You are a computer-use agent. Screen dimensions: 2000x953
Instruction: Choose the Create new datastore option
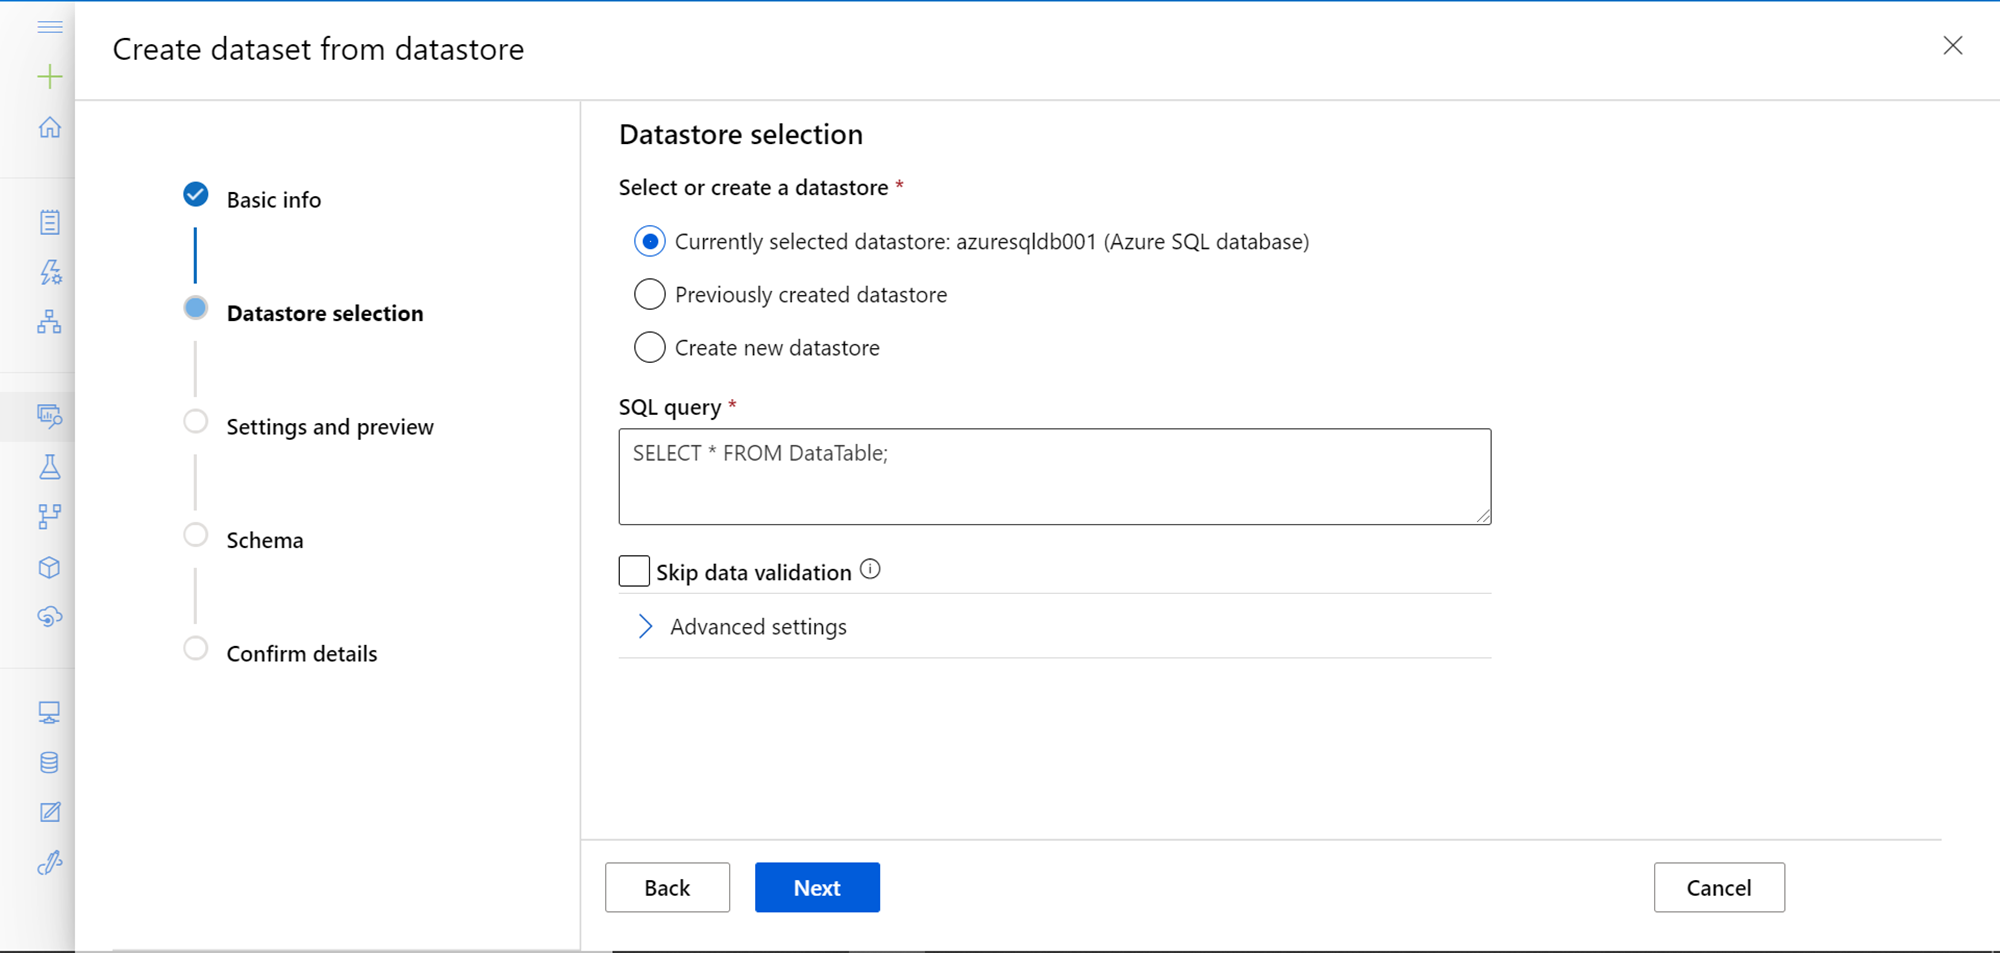(x=650, y=348)
